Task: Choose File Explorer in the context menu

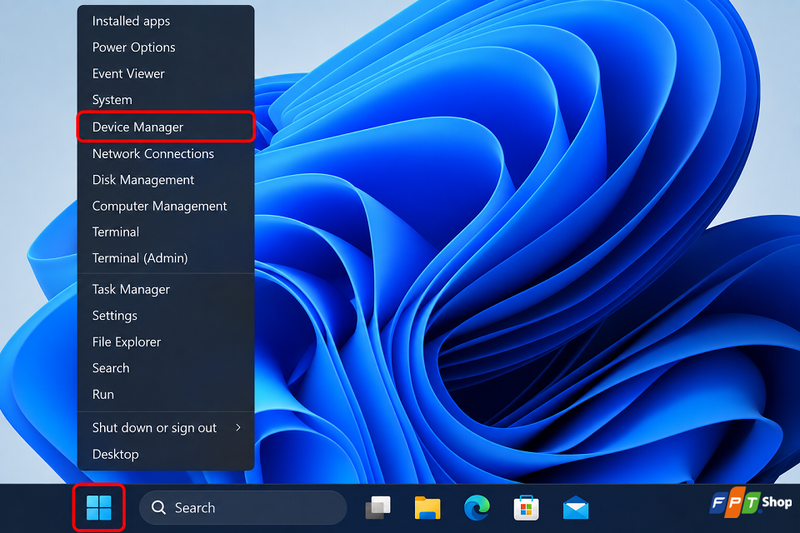Action: click(x=166, y=342)
